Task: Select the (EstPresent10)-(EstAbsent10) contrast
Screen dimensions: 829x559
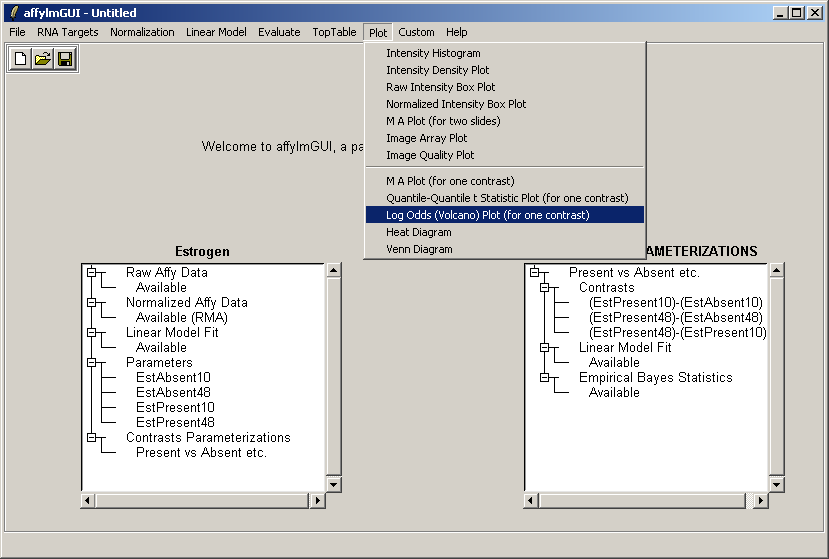Action: click(x=676, y=302)
